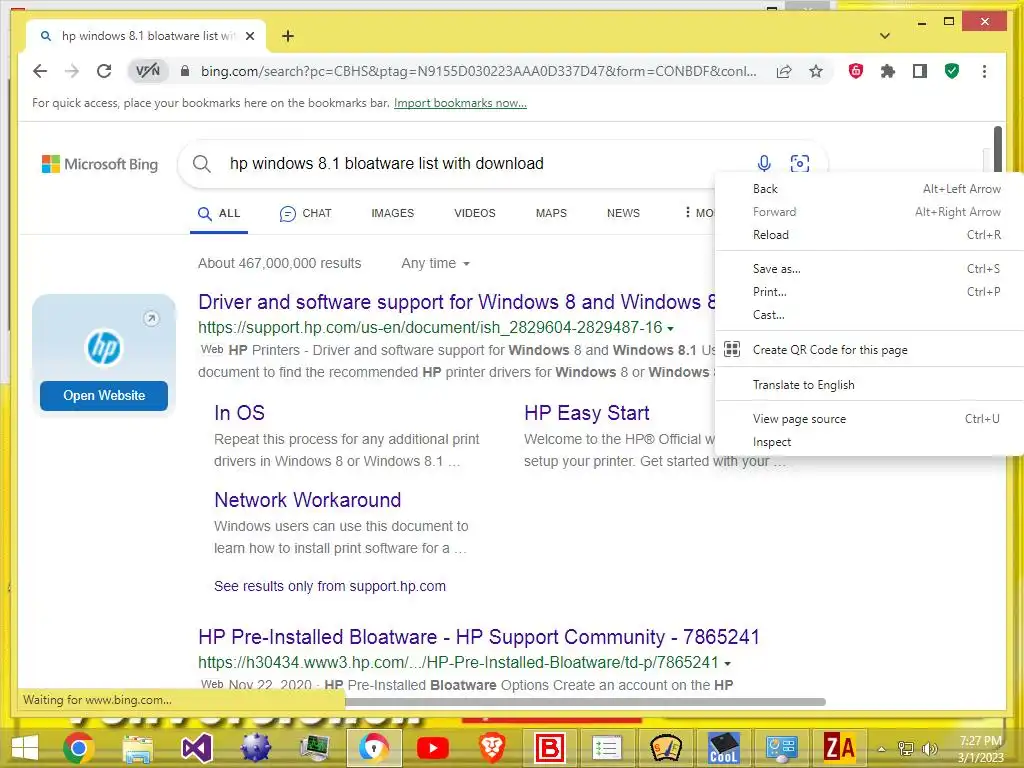Share this page via the share icon
Viewport: 1024px width, 768px height.
pyautogui.click(x=784, y=71)
